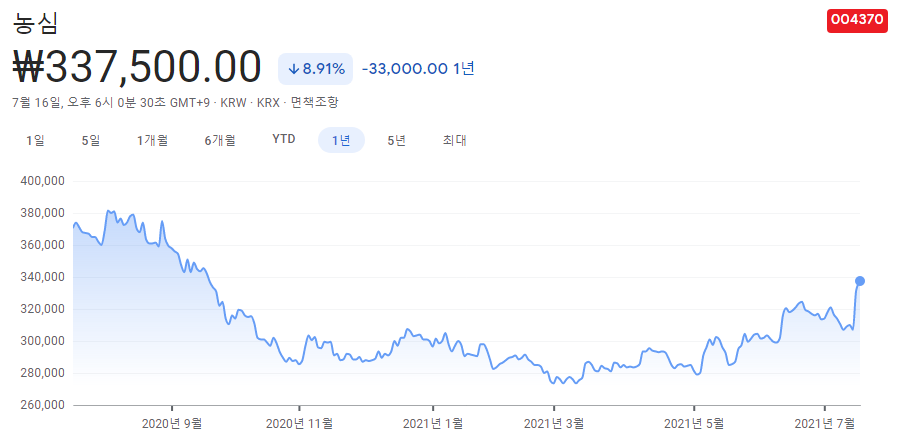Click the 7월 16일 timestamp text
Screen dimensions: 897x444
112,102
